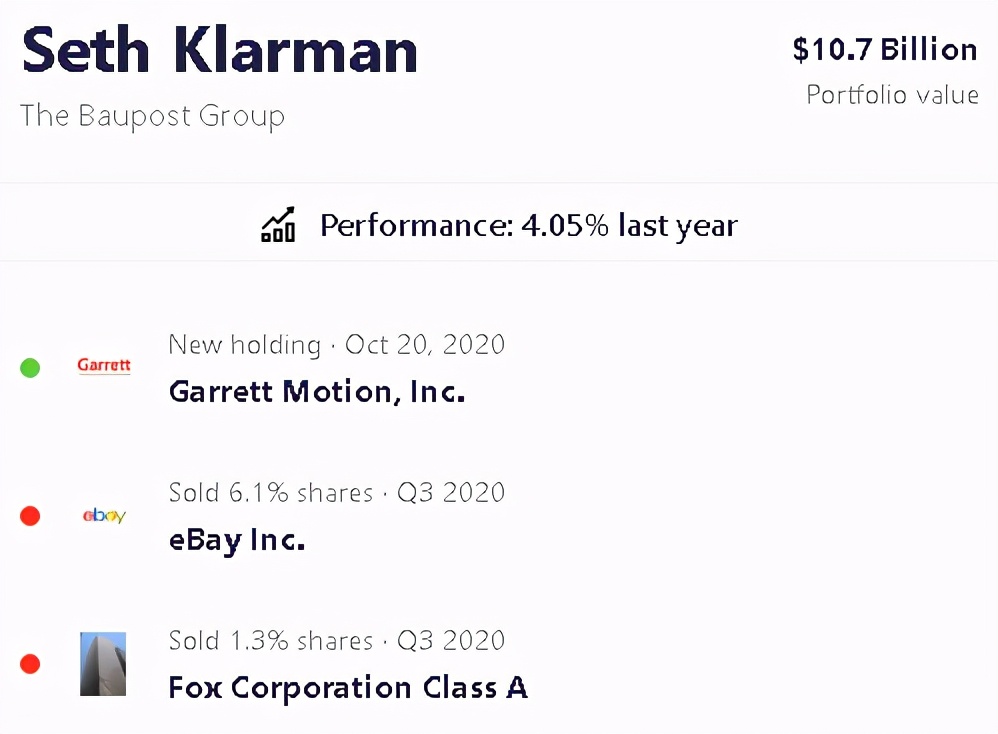998x734 pixels.
Task: Click the eBay logo
Action: [x=104, y=516]
